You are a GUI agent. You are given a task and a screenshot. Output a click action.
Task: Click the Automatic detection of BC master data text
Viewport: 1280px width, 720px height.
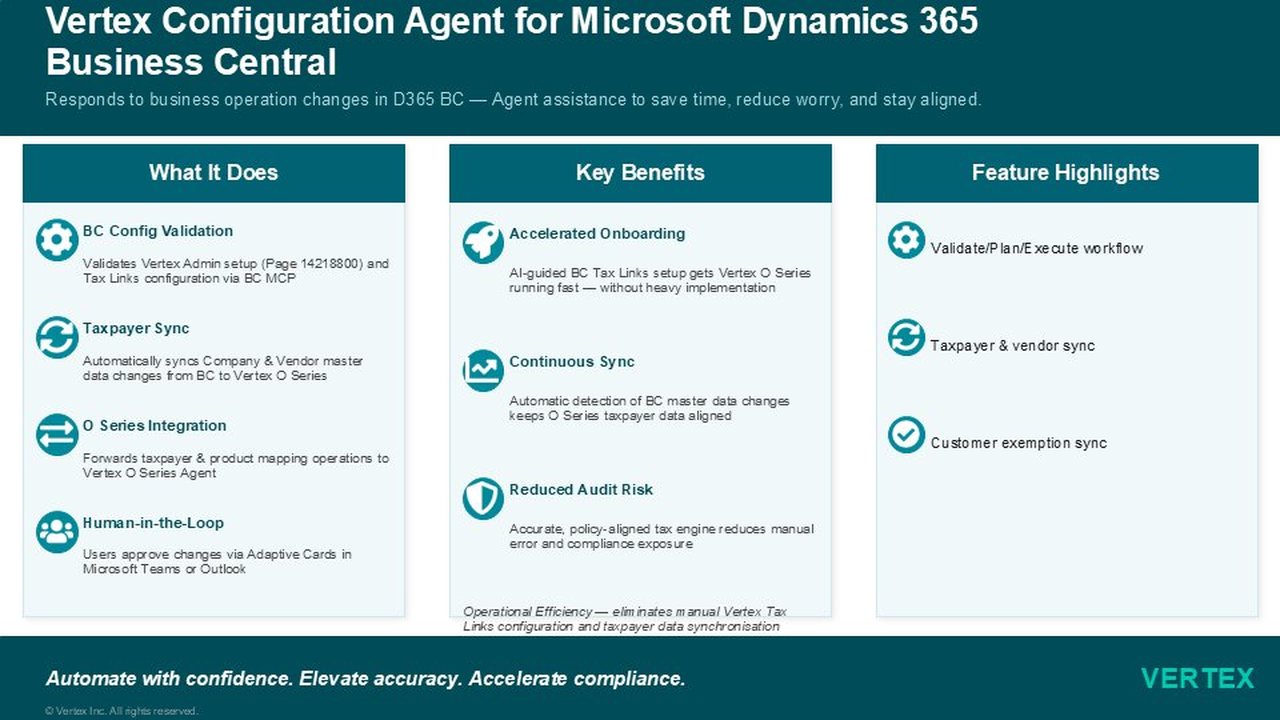pos(649,408)
